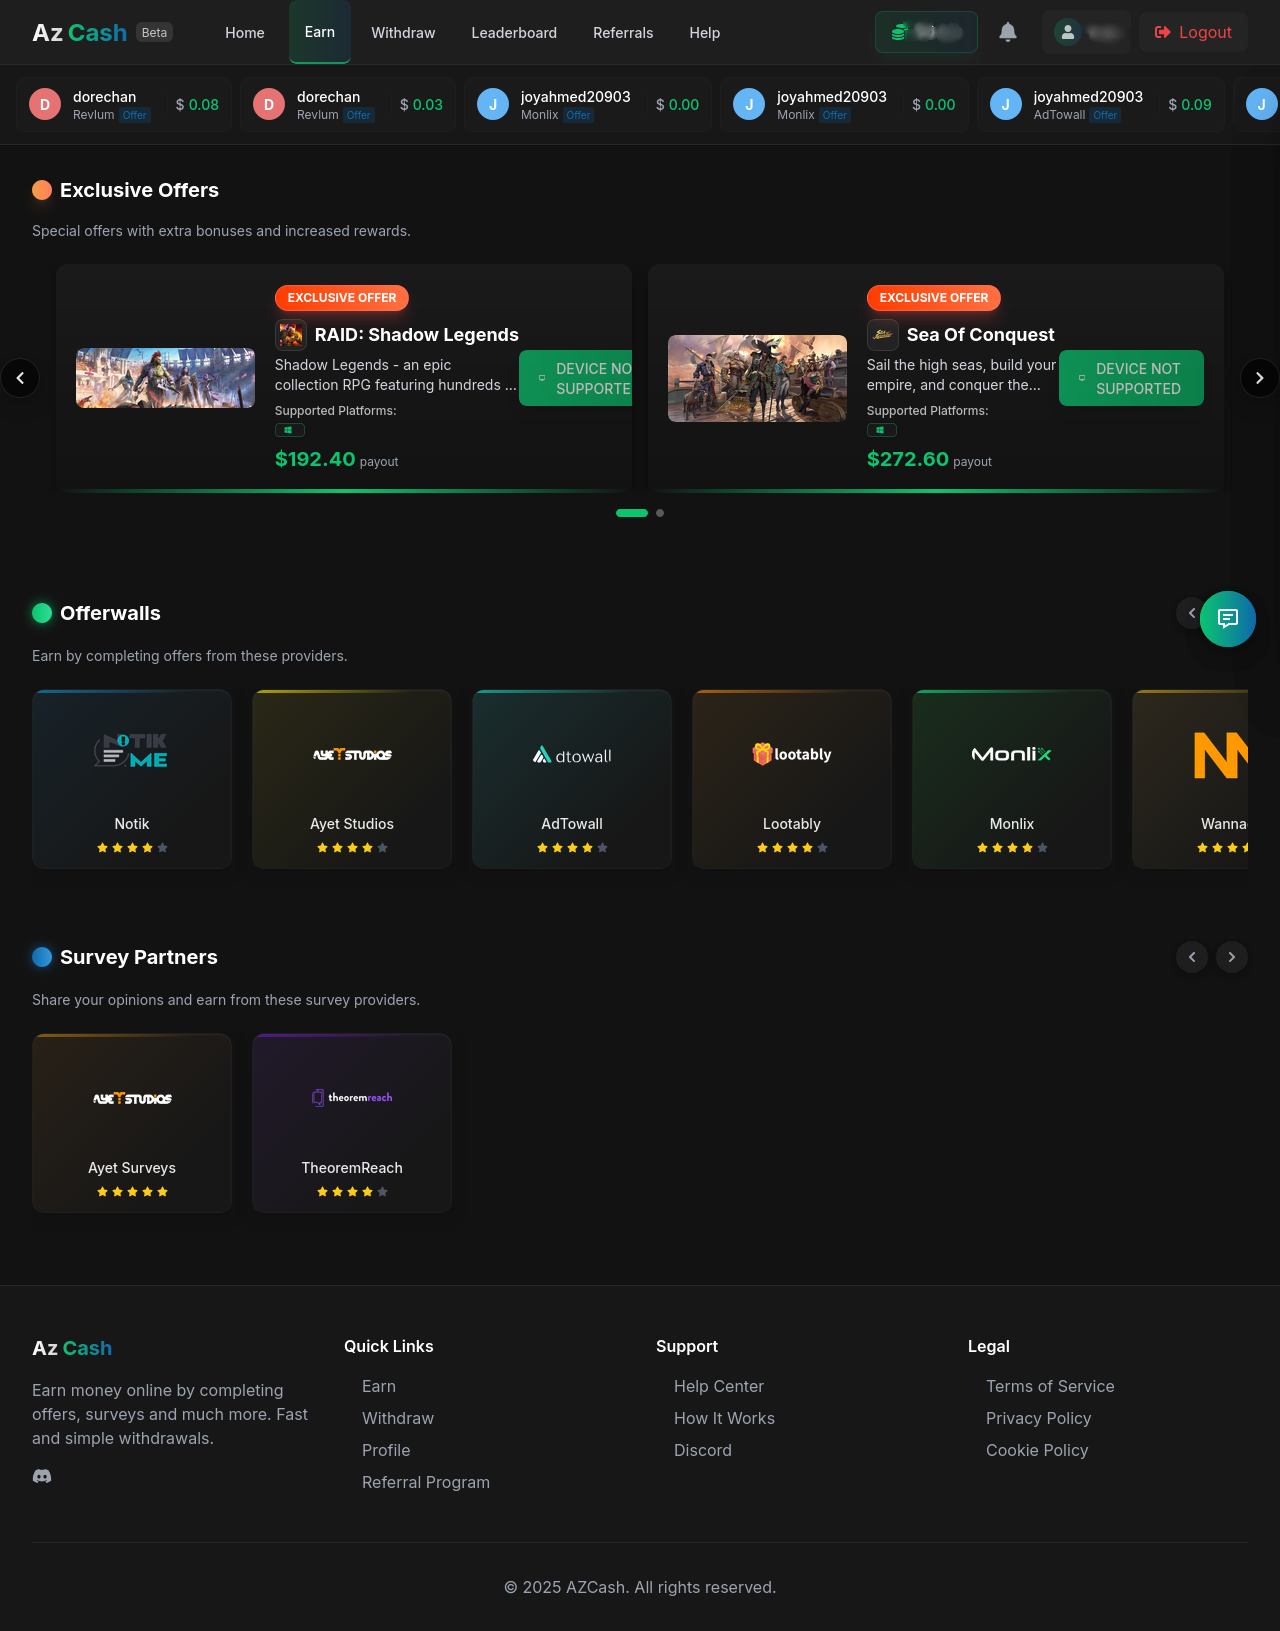This screenshot has width=1280, height=1631.
Task: Click the Monlix offerwall logo
Action: pos(1012,754)
